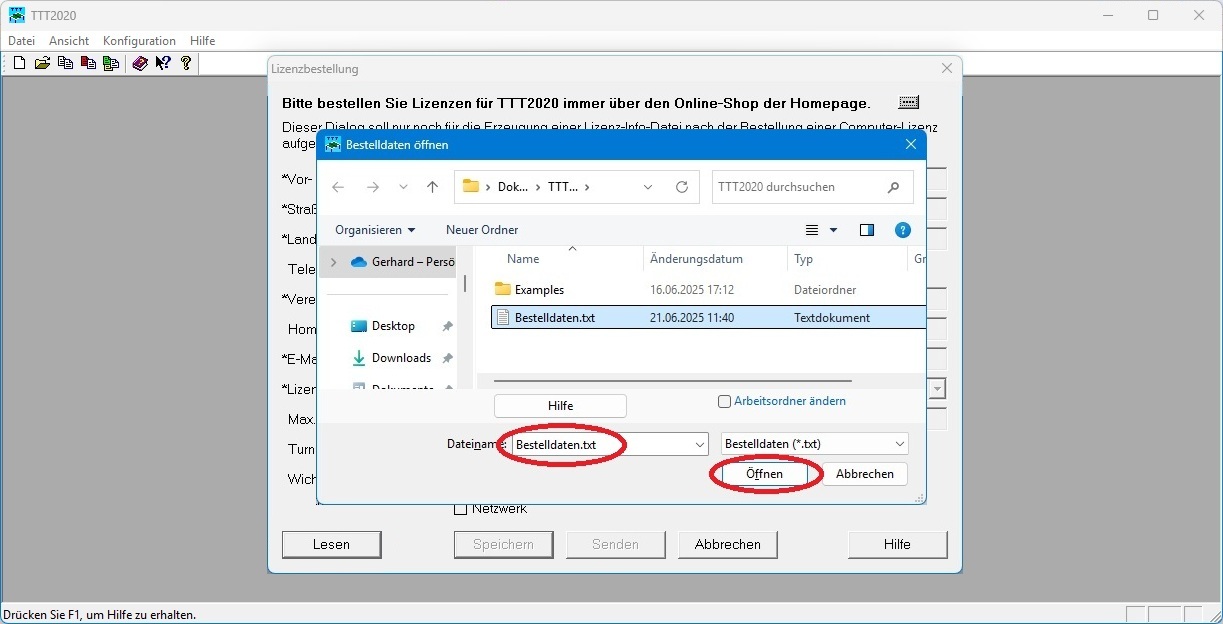Click the list view layout icon

click(812, 230)
